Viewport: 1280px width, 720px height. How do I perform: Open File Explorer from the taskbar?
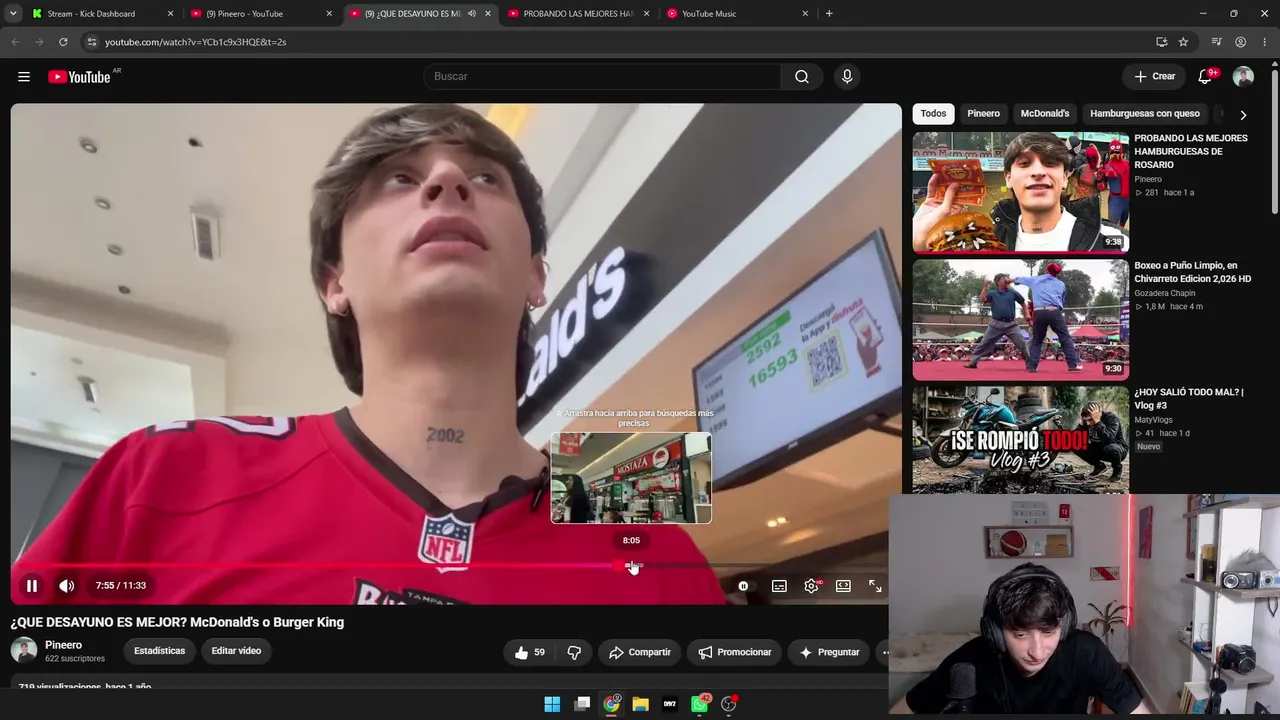click(x=641, y=704)
